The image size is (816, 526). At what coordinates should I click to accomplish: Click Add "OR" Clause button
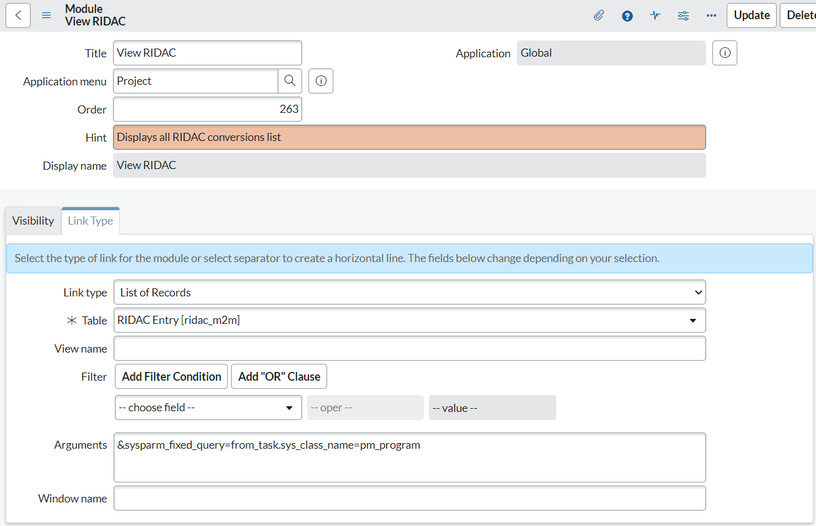279,376
